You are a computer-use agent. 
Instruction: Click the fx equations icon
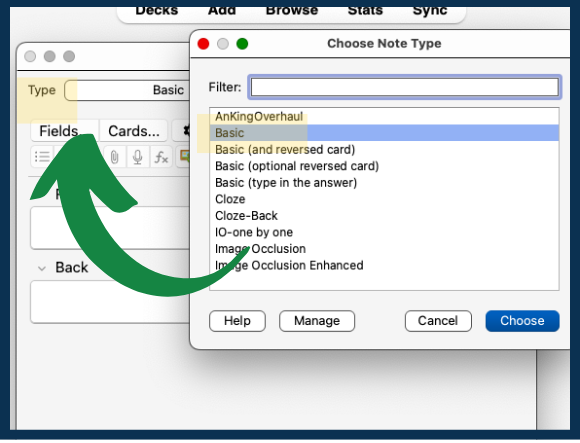pos(161,157)
